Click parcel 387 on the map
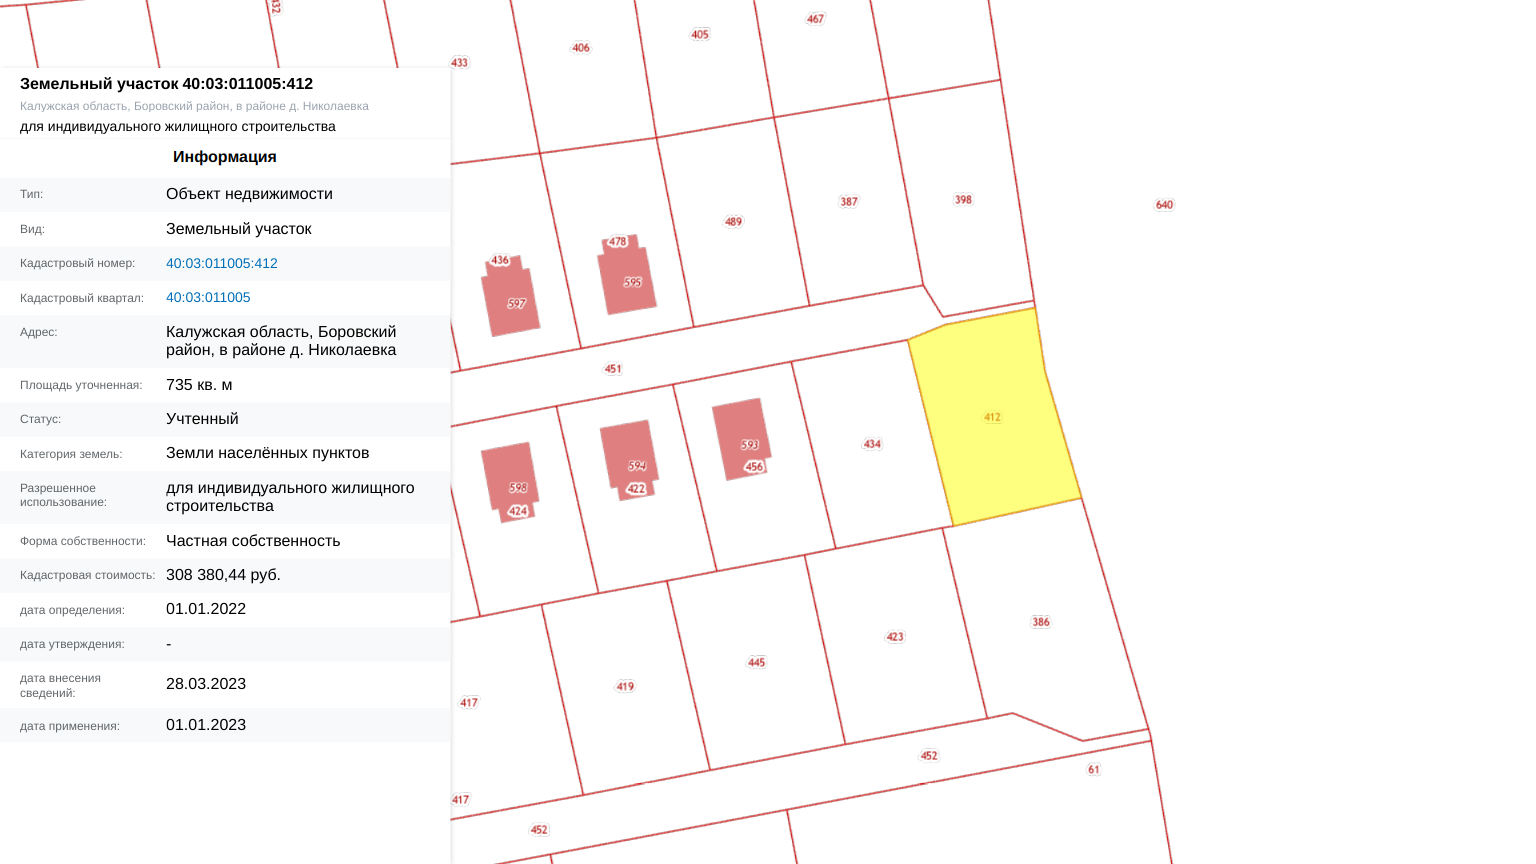This screenshot has height=864, width=1536. click(849, 202)
